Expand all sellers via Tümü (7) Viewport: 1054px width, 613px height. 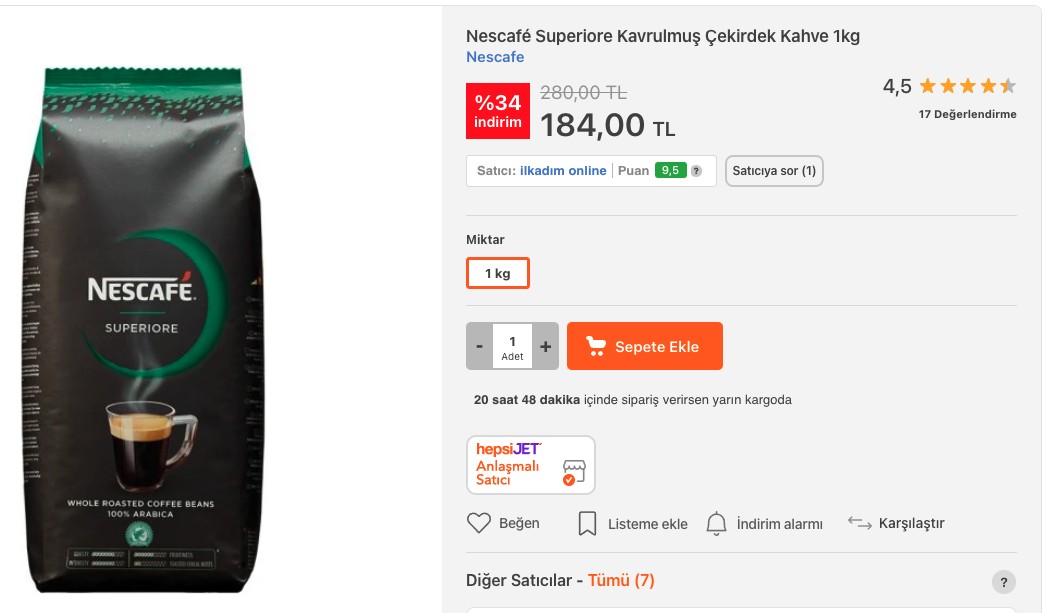pos(621,580)
